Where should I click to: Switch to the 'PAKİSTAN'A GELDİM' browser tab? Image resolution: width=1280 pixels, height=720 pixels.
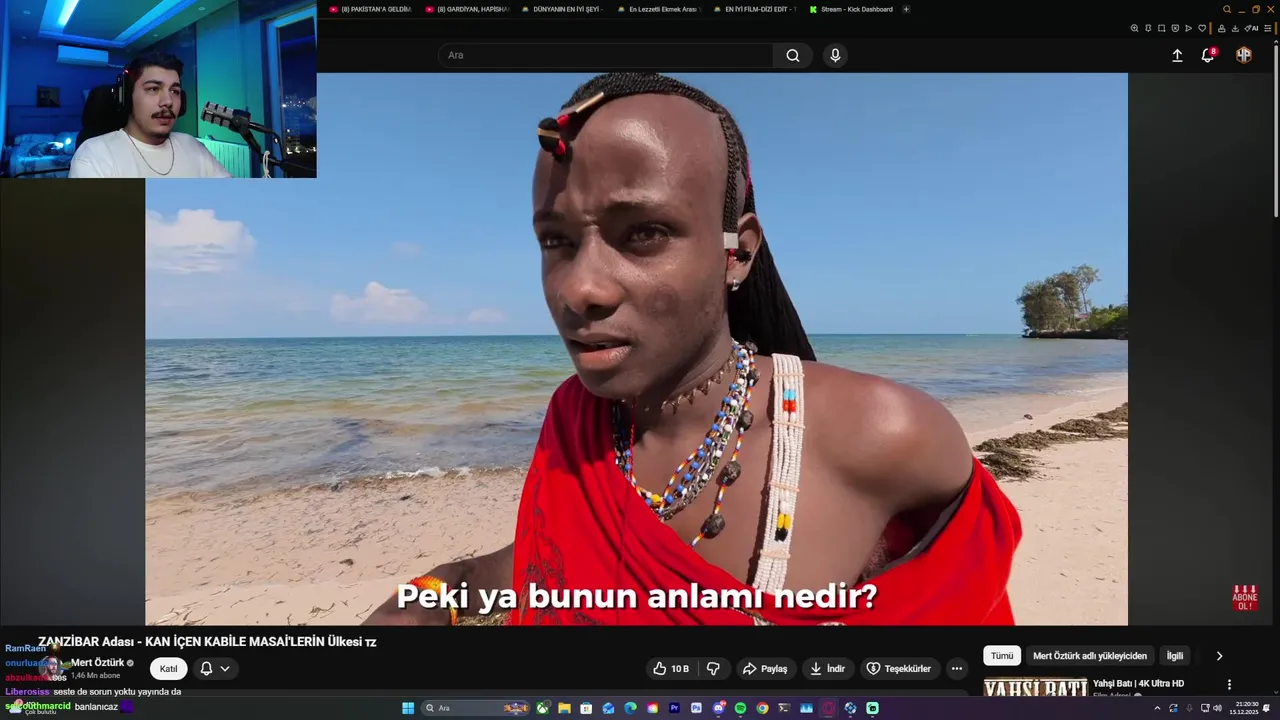pyautogui.click(x=371, y=9)
